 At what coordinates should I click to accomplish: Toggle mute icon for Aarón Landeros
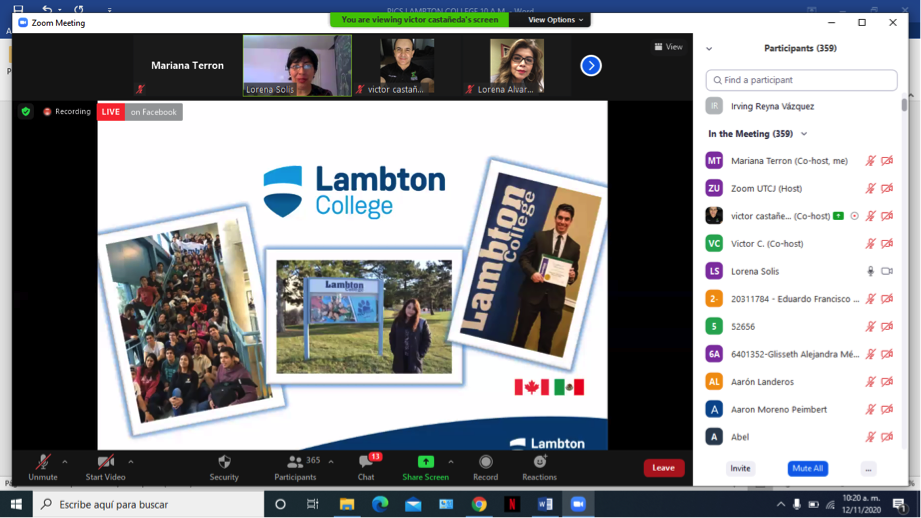tap(870, 382)
